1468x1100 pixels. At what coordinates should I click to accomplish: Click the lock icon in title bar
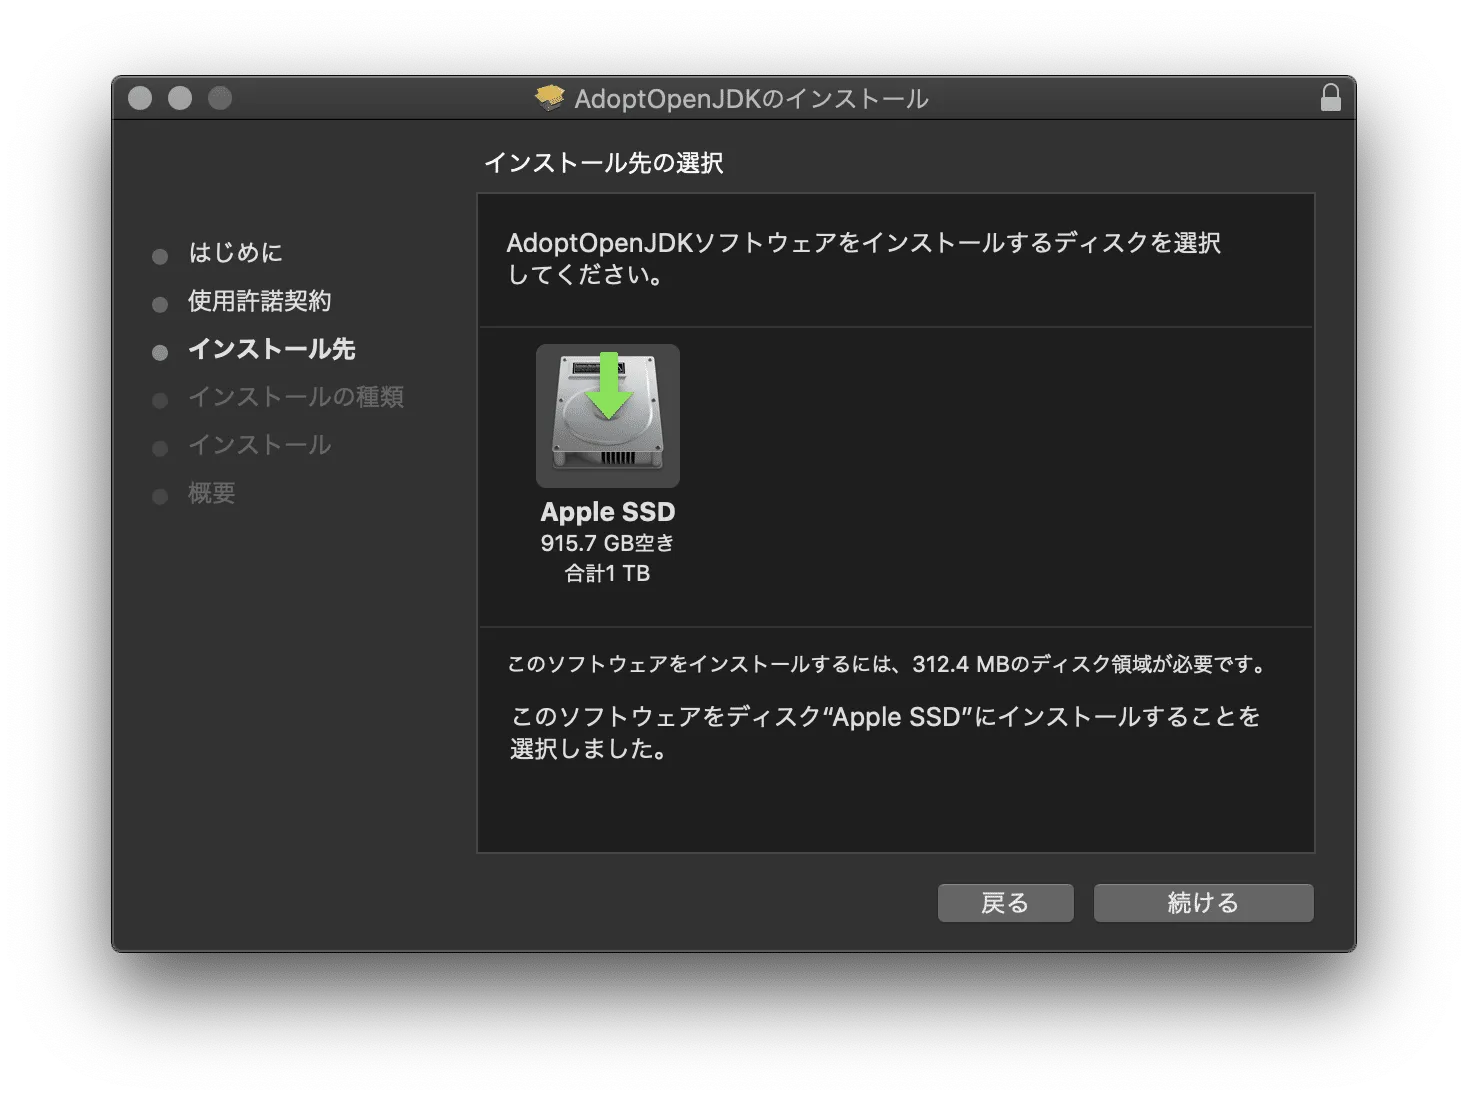[x=1330, y=97]
